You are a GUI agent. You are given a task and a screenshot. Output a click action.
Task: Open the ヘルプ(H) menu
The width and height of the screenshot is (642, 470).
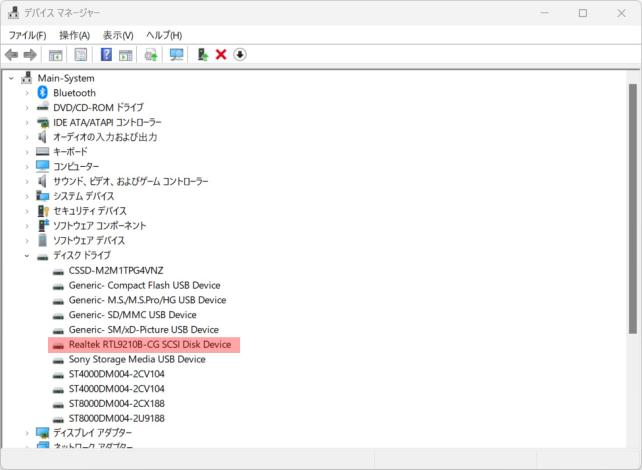164,36
